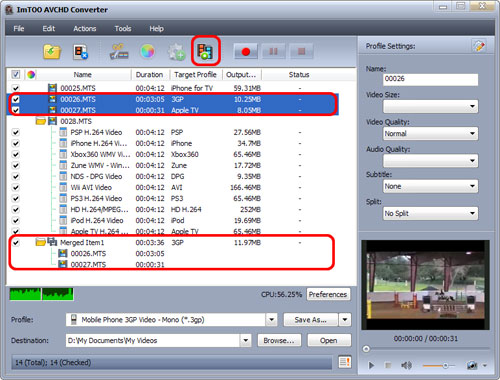The height and width of the screenshot is (380, 500).
Task: Toggle the Xbox360 WMV checkbox
Action: (x=16, y=154)
